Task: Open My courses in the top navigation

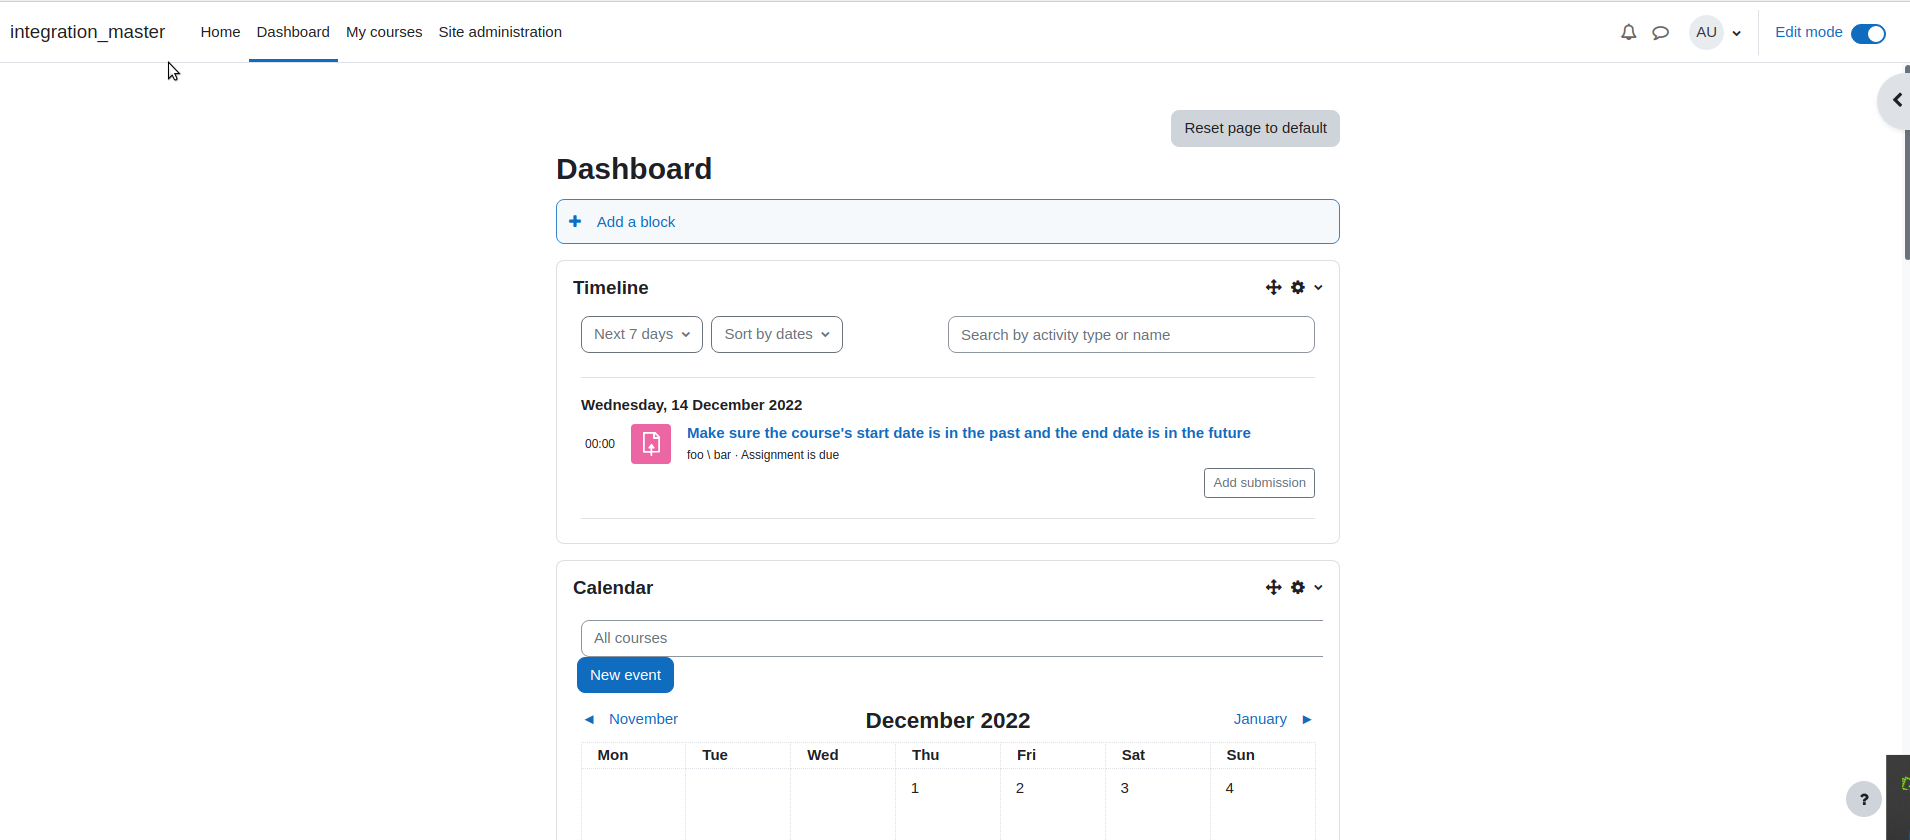Action: (x=384, y=32)
